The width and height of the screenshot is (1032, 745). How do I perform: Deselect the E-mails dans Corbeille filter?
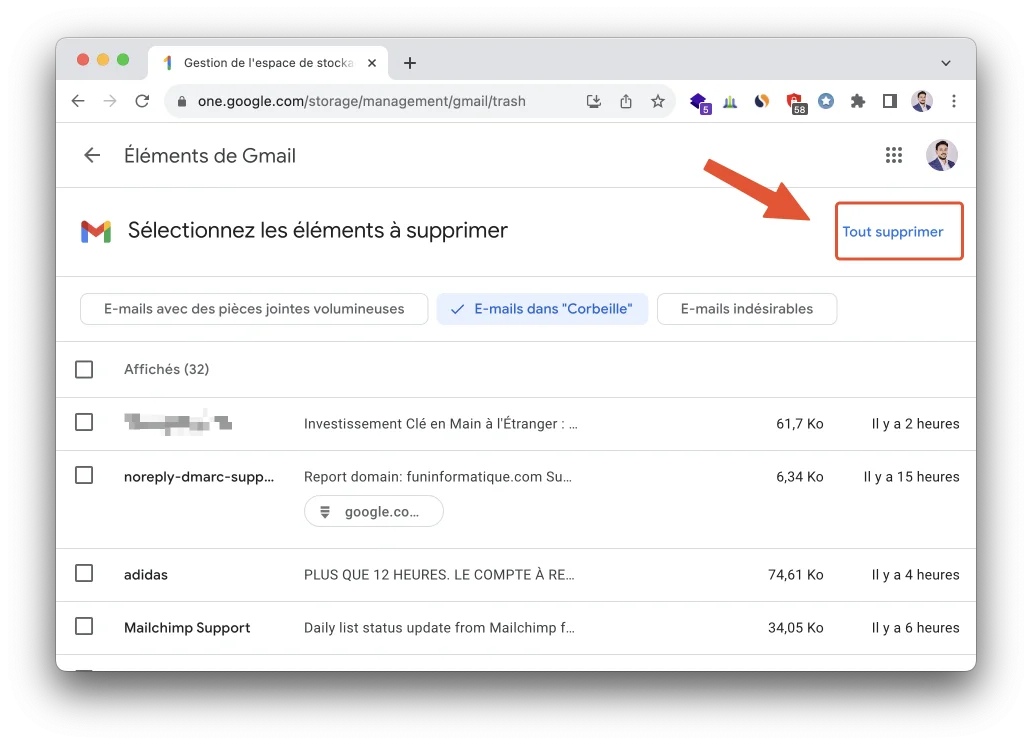tap(542, 308)
